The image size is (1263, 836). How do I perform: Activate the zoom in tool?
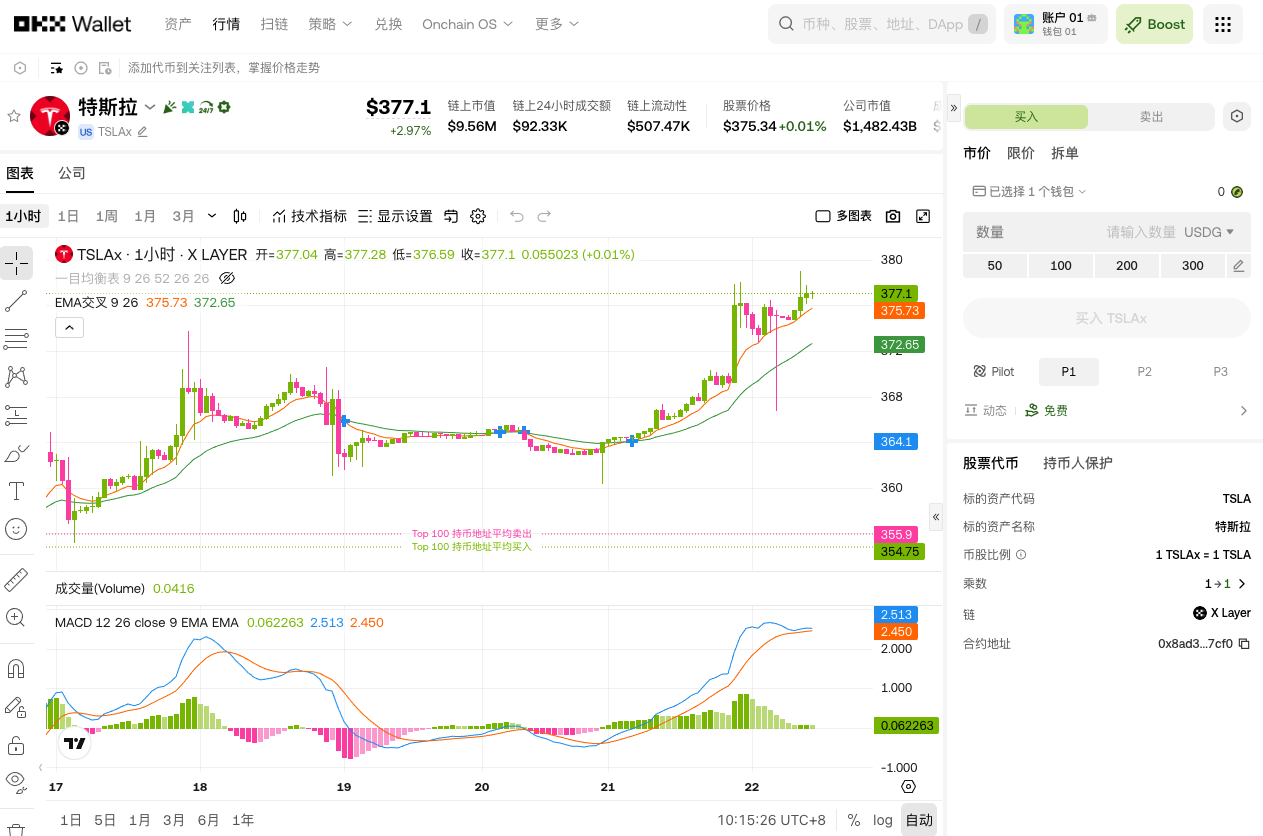[16, 617]
